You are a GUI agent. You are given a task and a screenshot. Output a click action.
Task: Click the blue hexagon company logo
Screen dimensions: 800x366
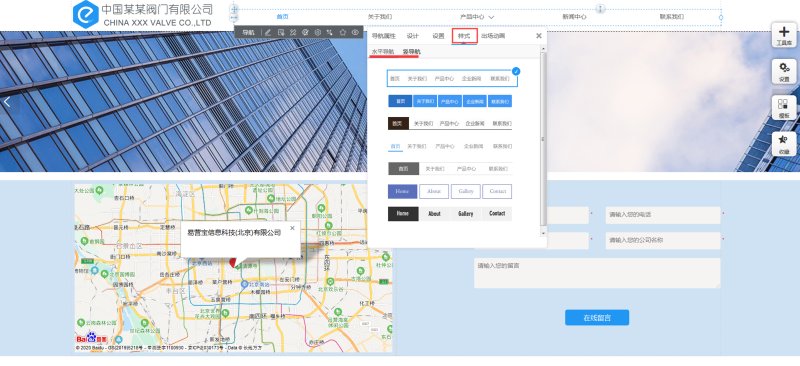tap(85, 14)
